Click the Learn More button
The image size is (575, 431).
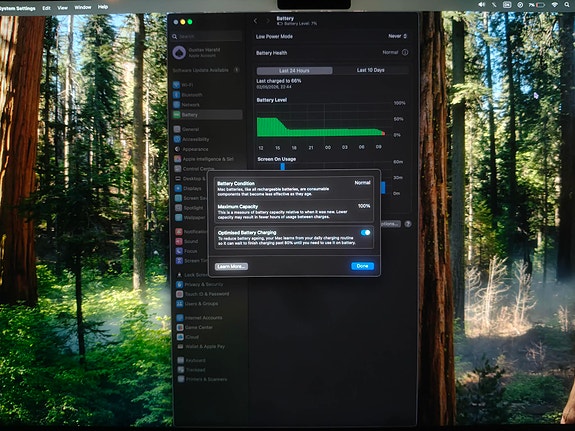click(x=231, y=266)
